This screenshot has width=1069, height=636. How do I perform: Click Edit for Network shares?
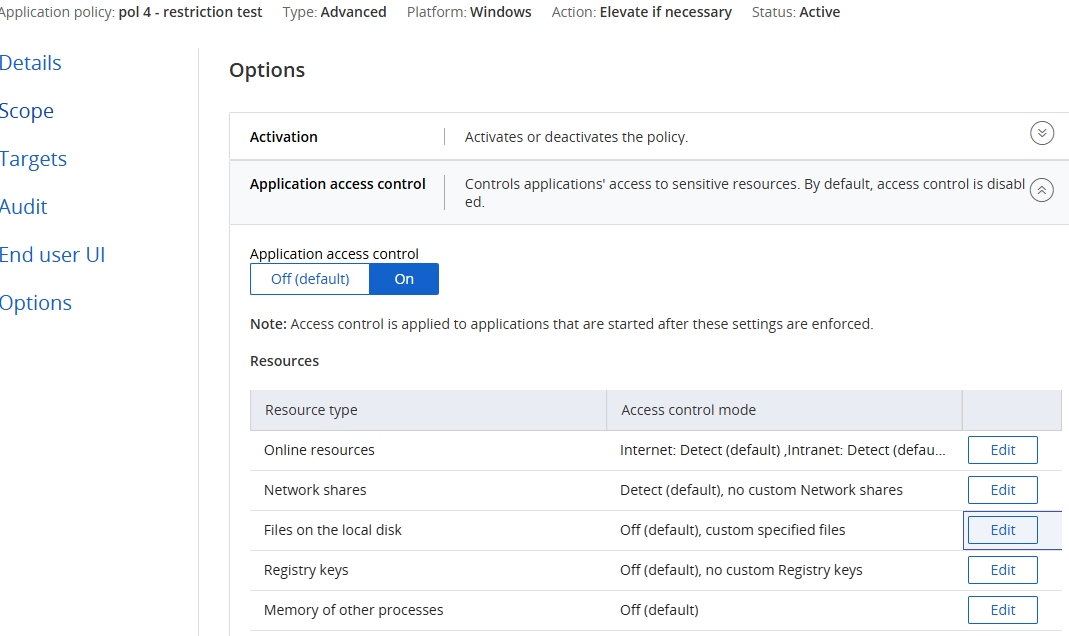(x=1002, y=490)
